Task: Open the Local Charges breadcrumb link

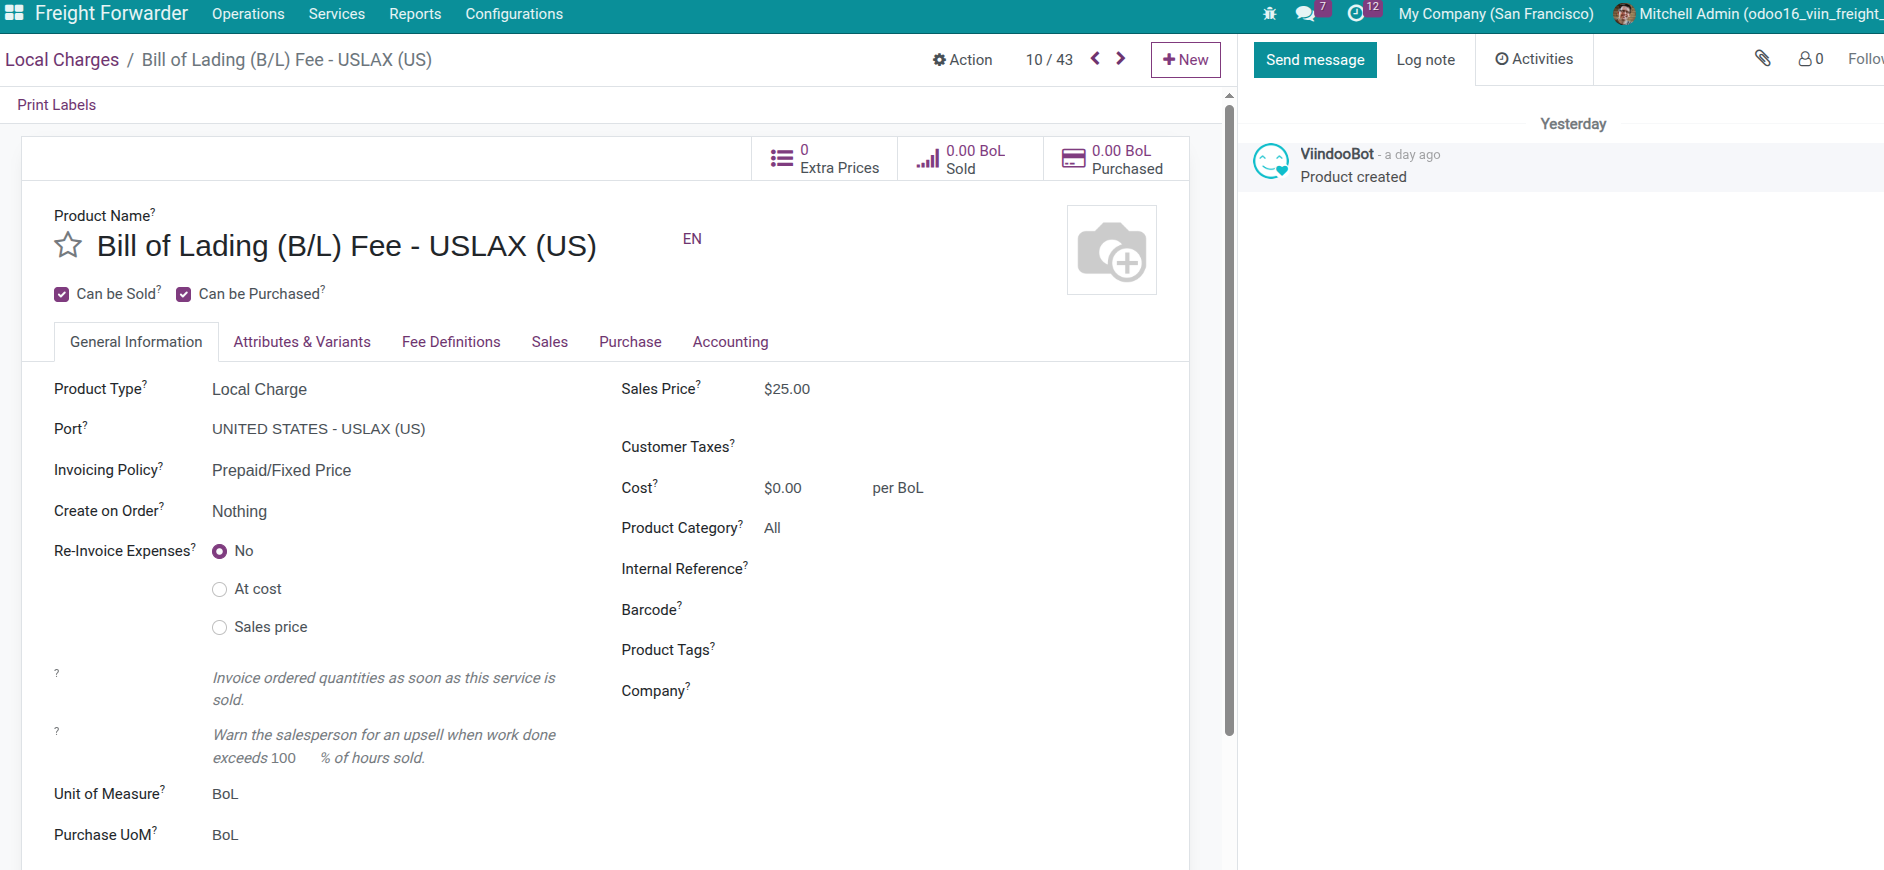Action: pyautogui.click(x=62, y=60)
